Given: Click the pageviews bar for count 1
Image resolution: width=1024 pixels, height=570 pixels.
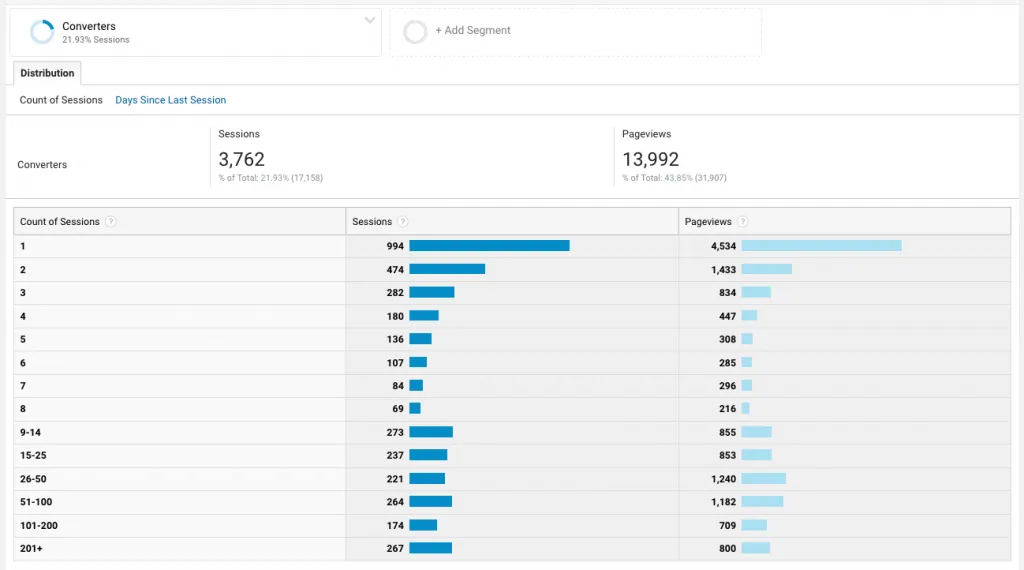Looking at the screenshot, I should coord(822,245).
